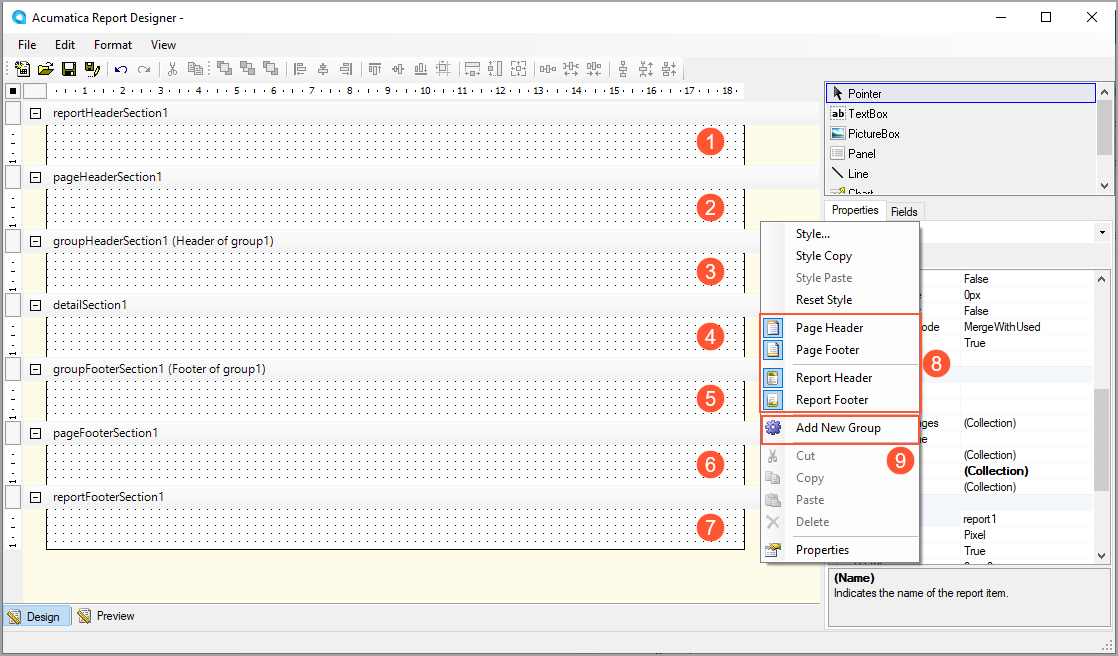The image size is (1118, 656).
Task: Switch to the Fields tab
Action: point(904,211)
